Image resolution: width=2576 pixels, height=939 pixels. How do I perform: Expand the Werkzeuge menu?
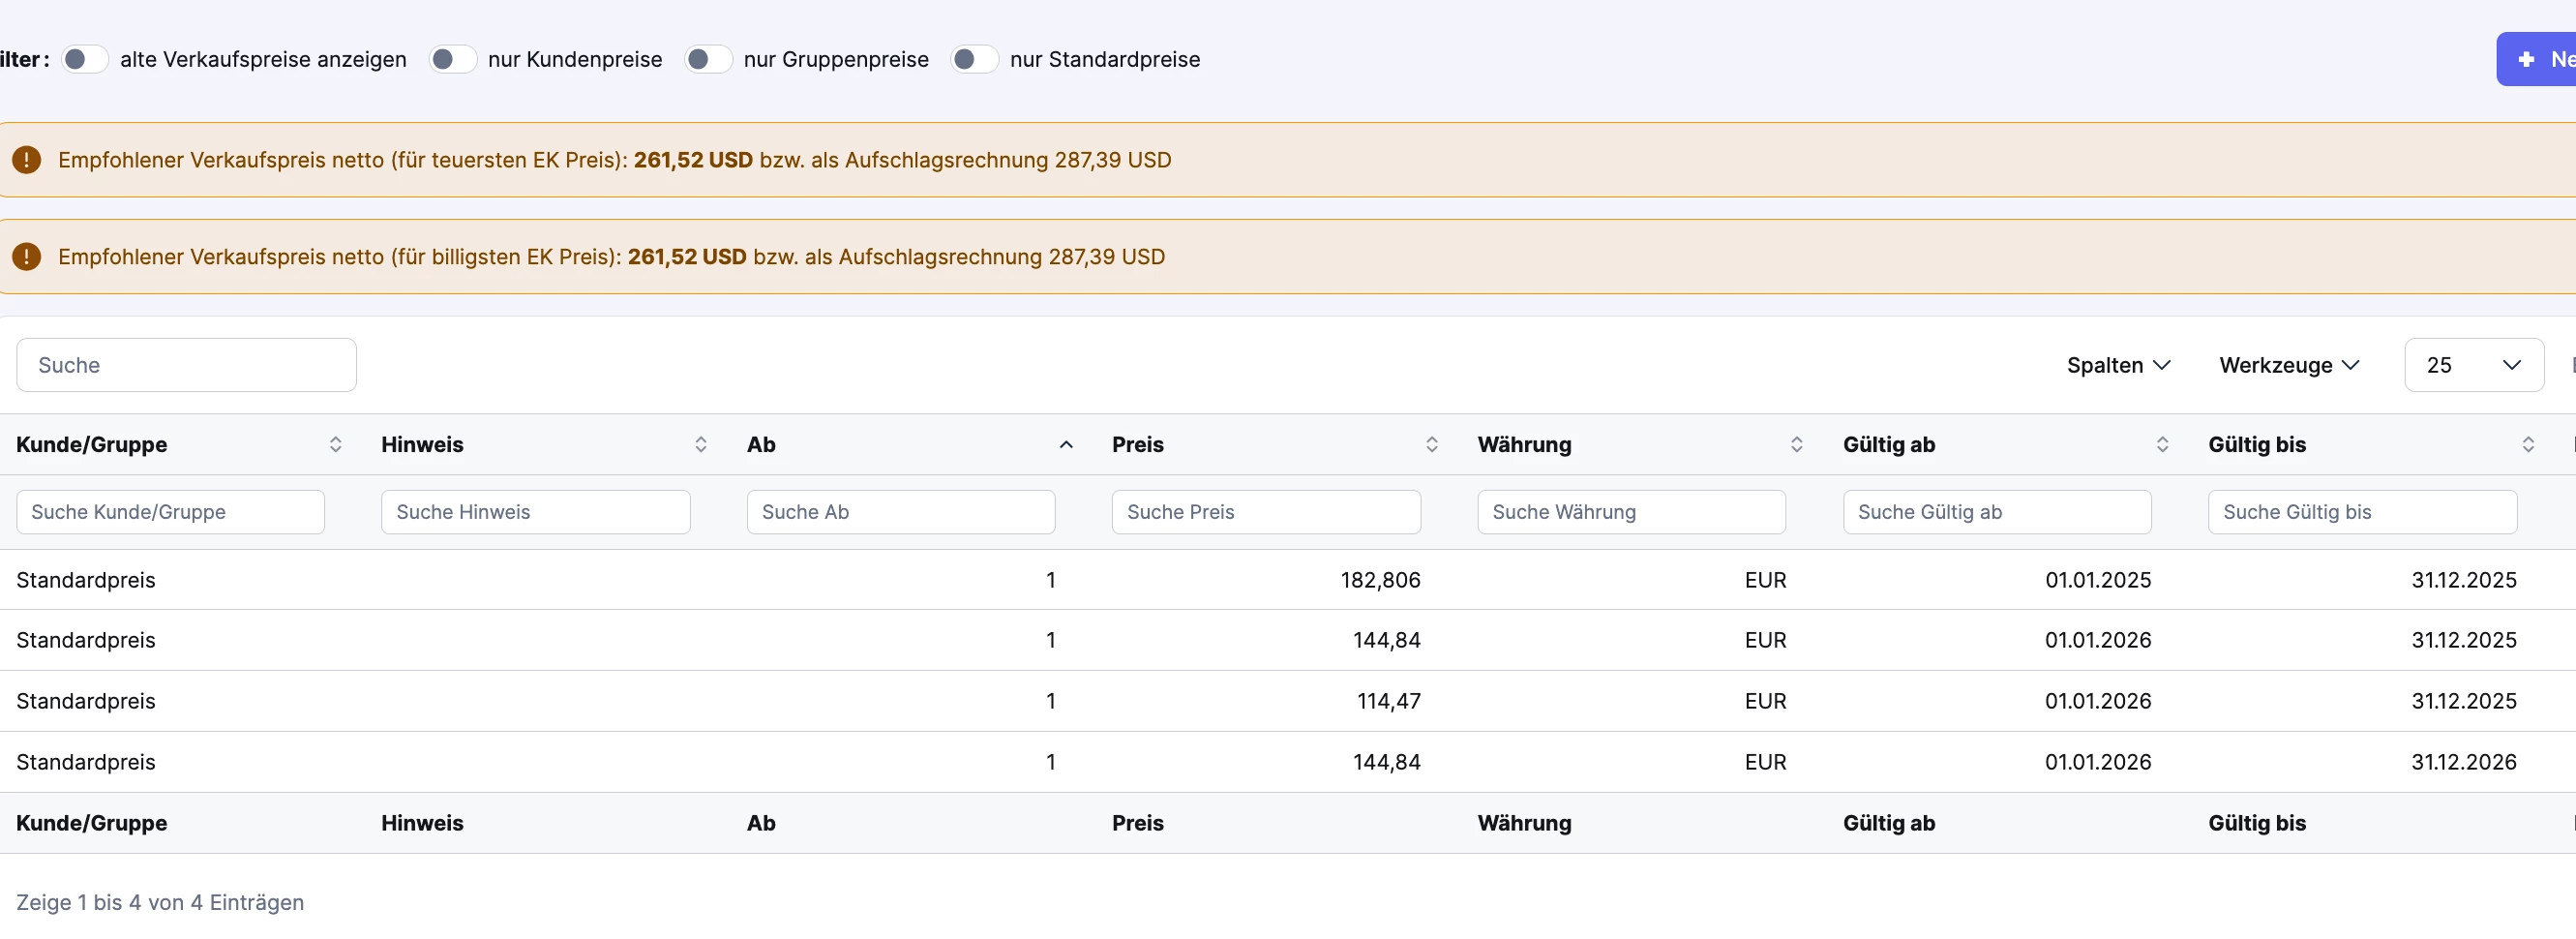click(2289, 366)
